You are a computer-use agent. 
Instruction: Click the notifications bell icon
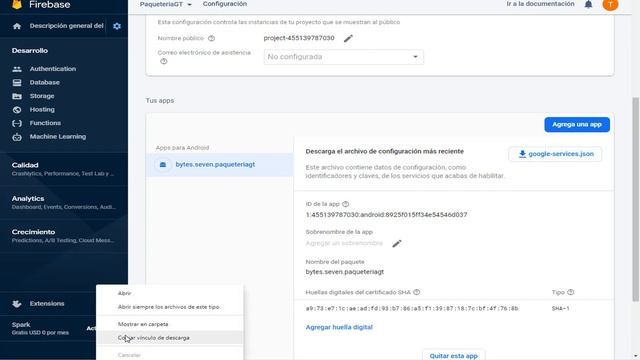pos(588,4)
